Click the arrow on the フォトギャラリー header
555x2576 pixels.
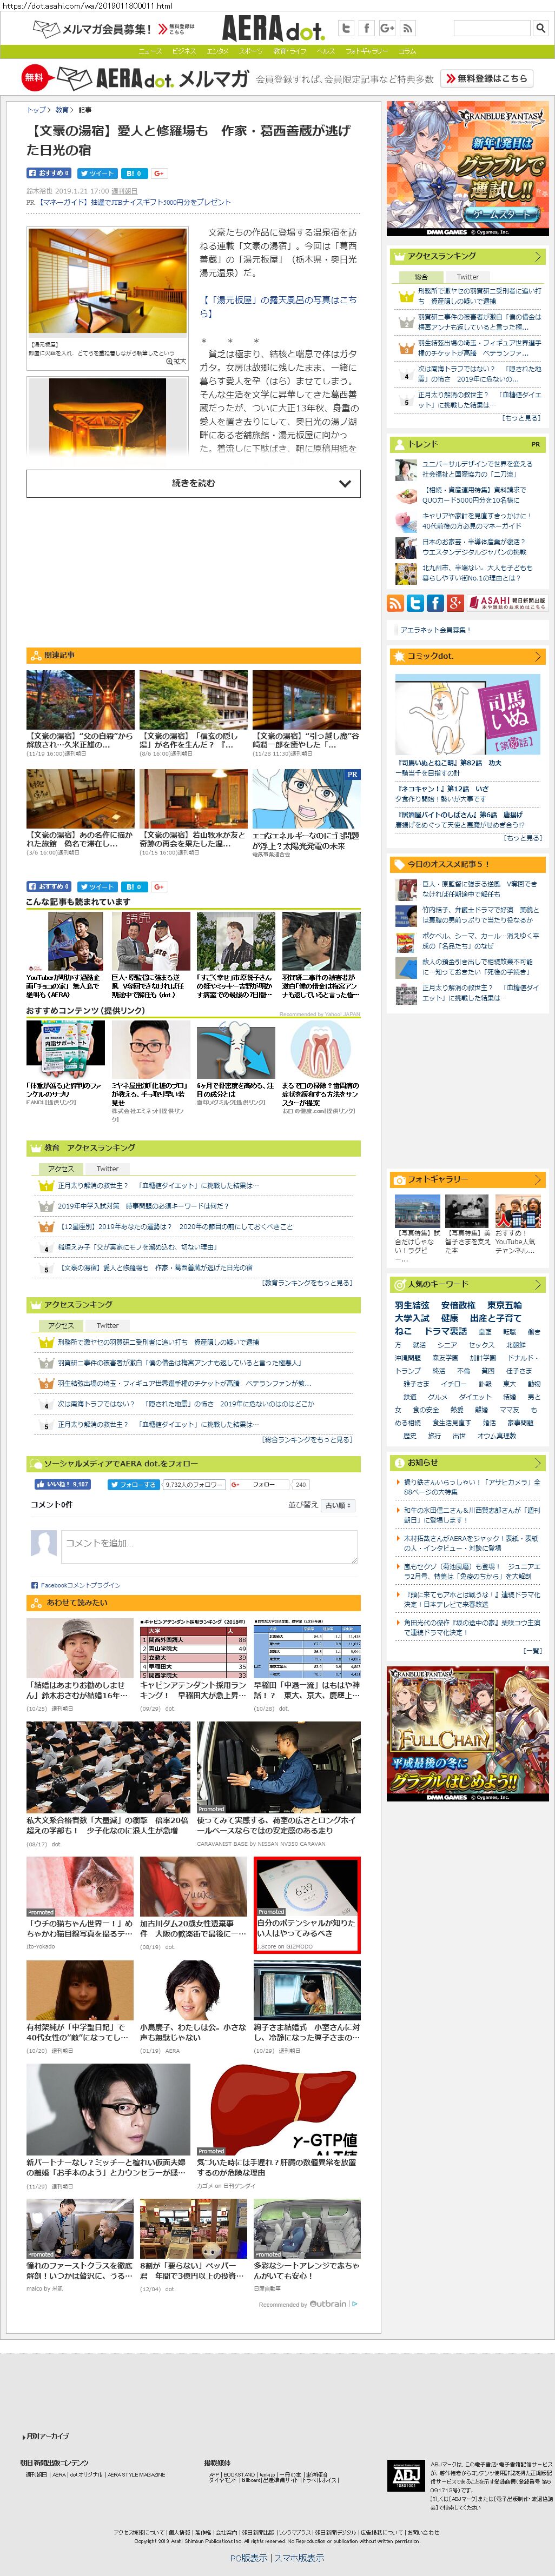pos(538,1180)
